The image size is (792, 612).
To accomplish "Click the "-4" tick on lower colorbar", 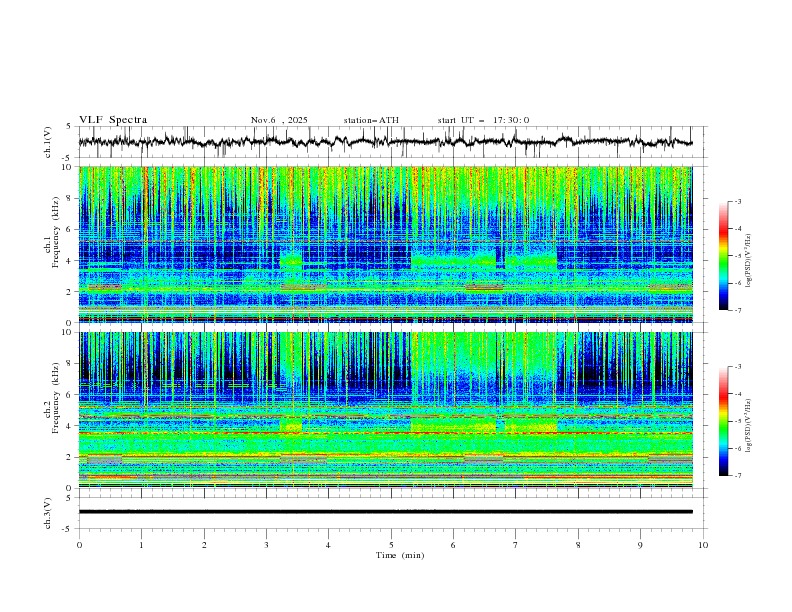I will pyautogui.click(x=737, y=394).
